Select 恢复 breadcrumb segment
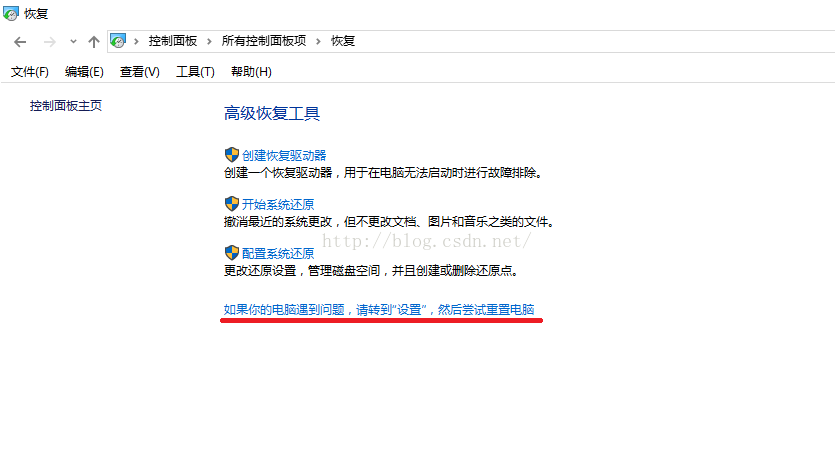 click(343, 41)
